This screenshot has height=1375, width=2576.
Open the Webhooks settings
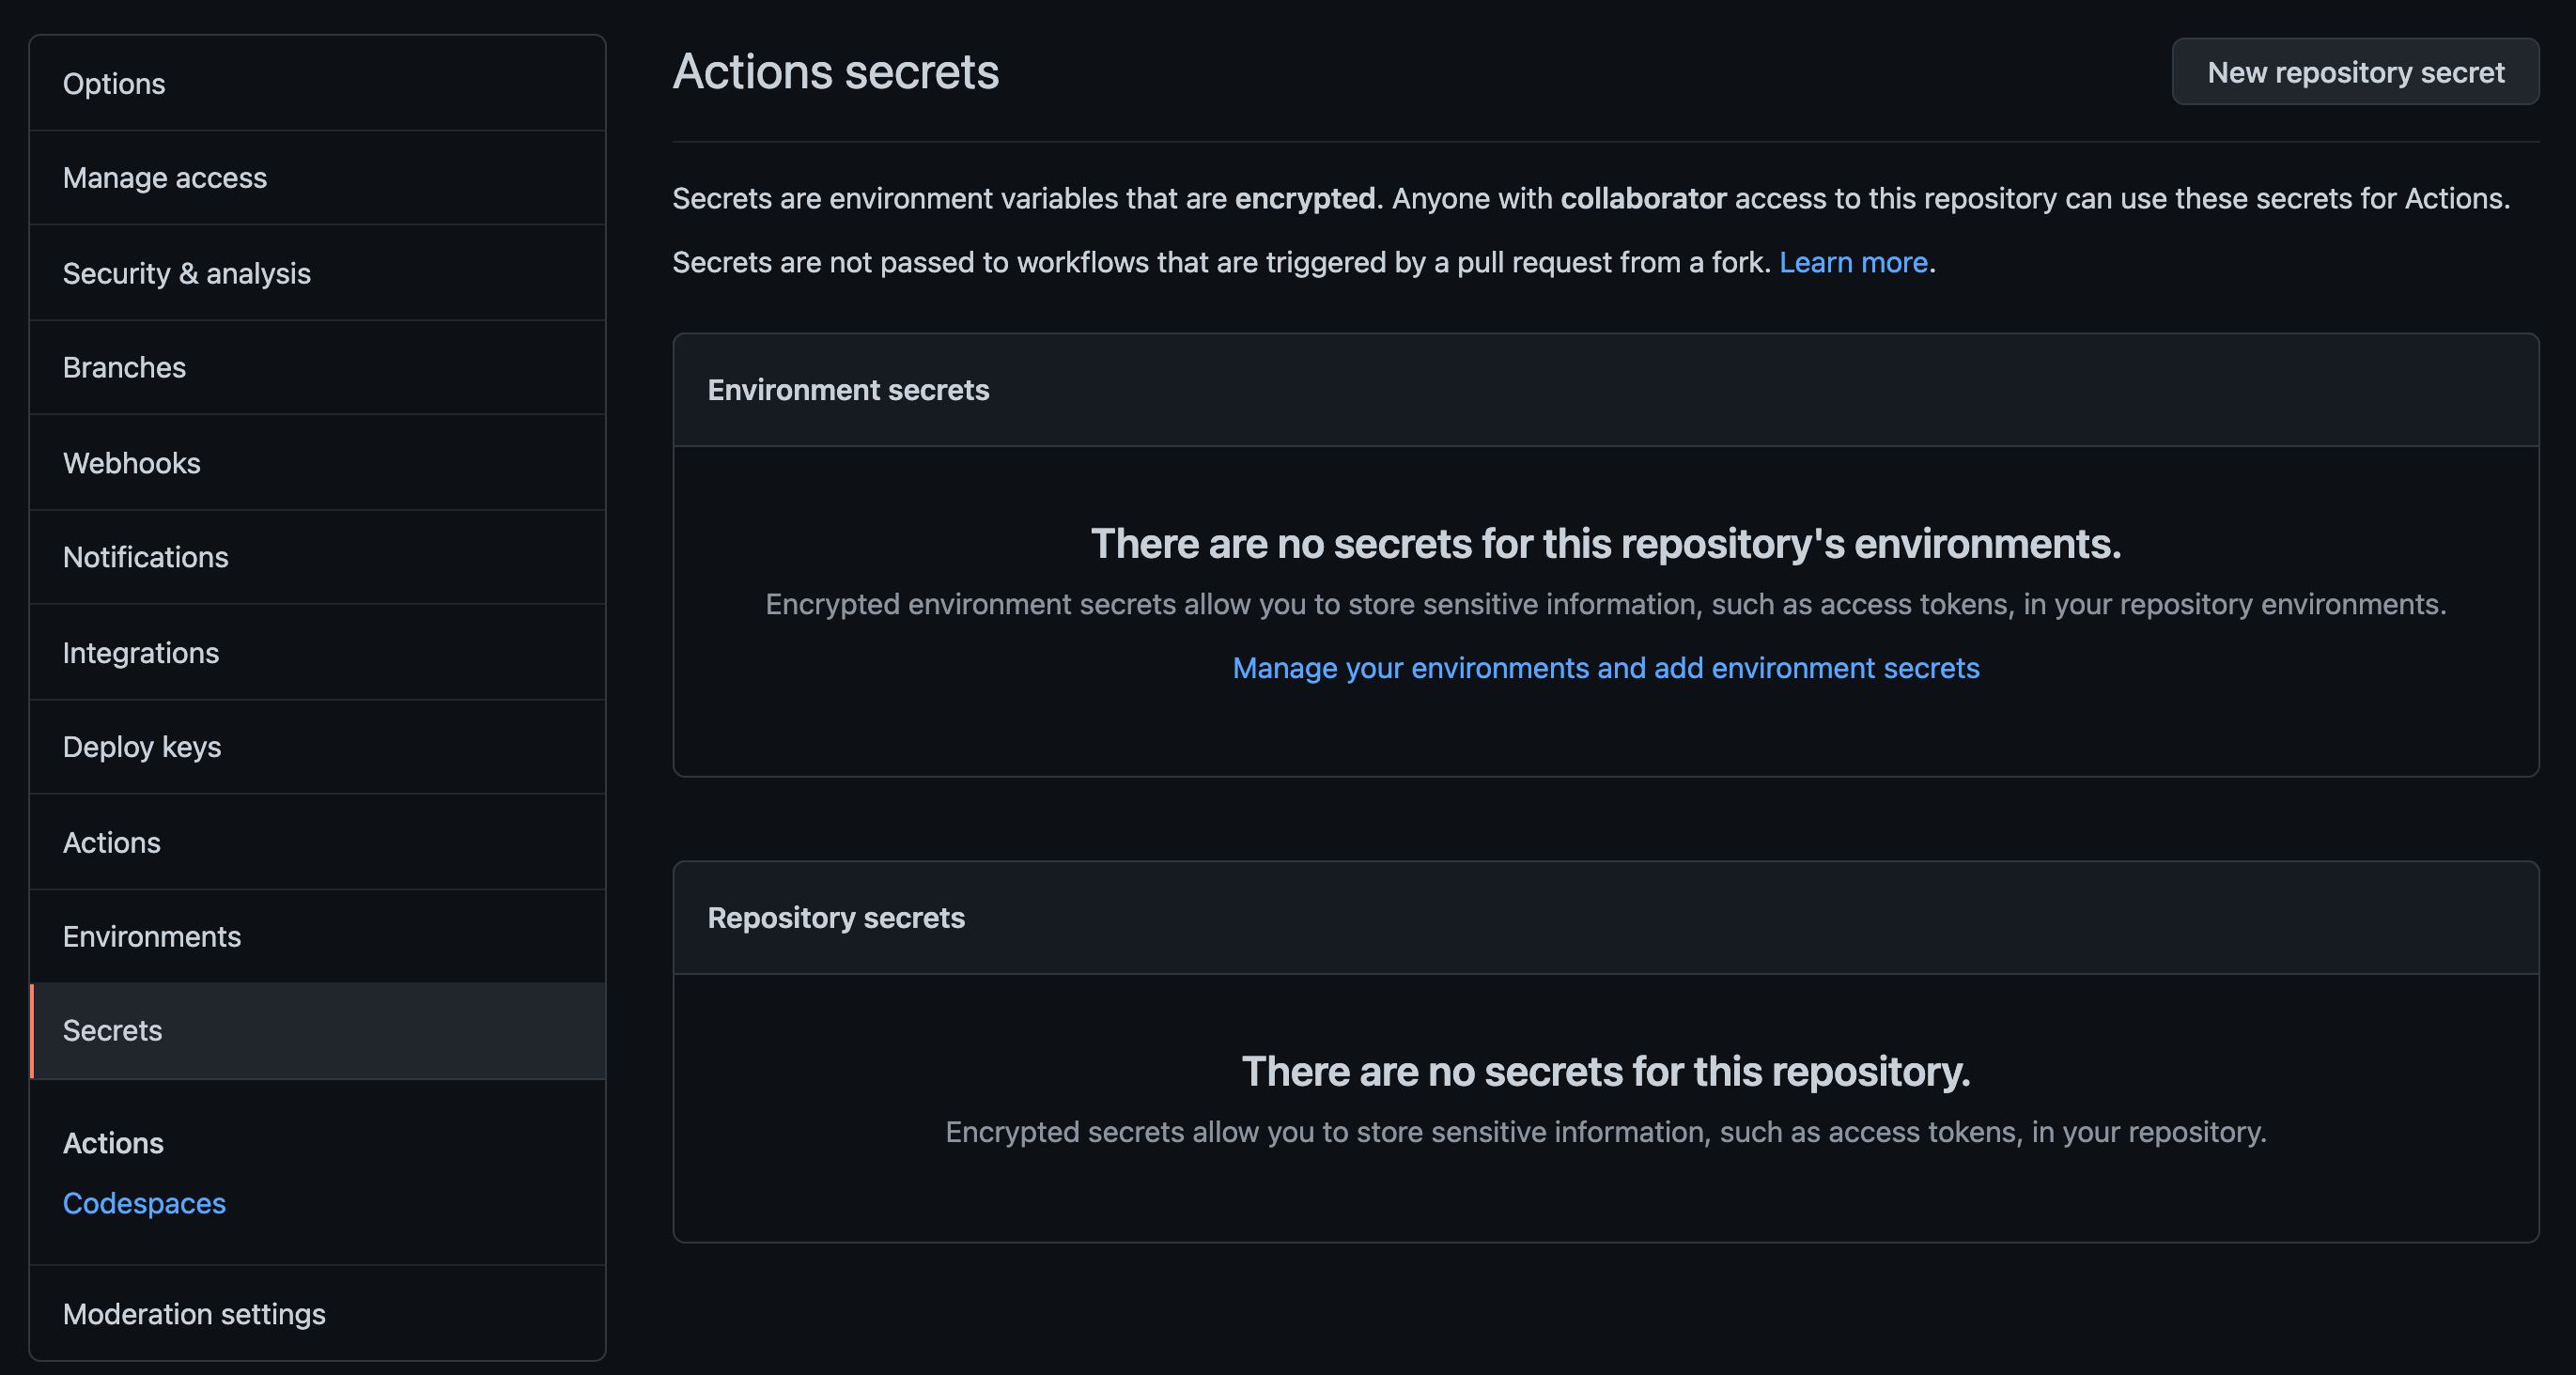pos(132,463)
